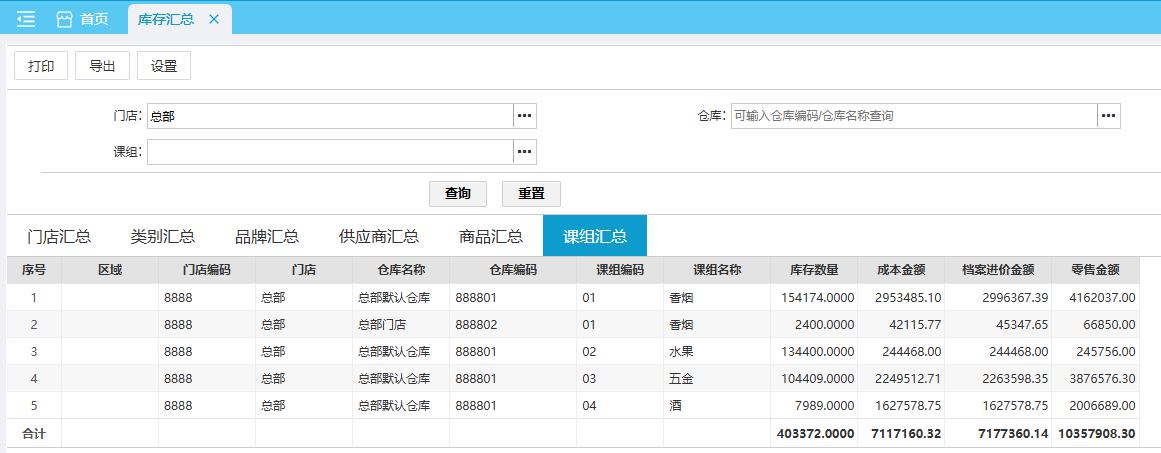Open the 仓库 selection ellipsis button

1108,116
